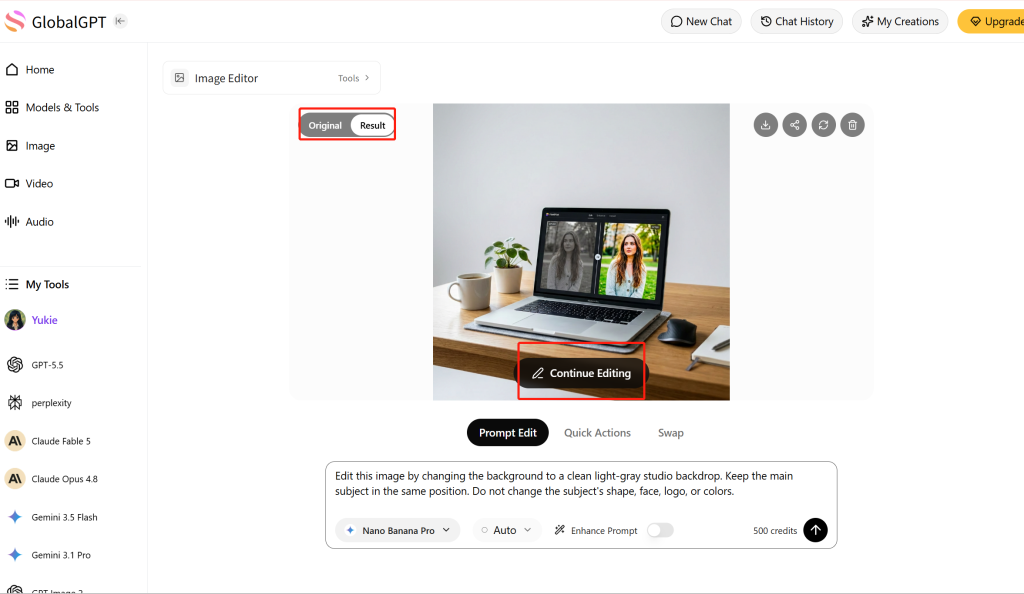Click the GlobalGPT logo icon
The height and width of the screenshot is (594, 1024).
[15, 22]
